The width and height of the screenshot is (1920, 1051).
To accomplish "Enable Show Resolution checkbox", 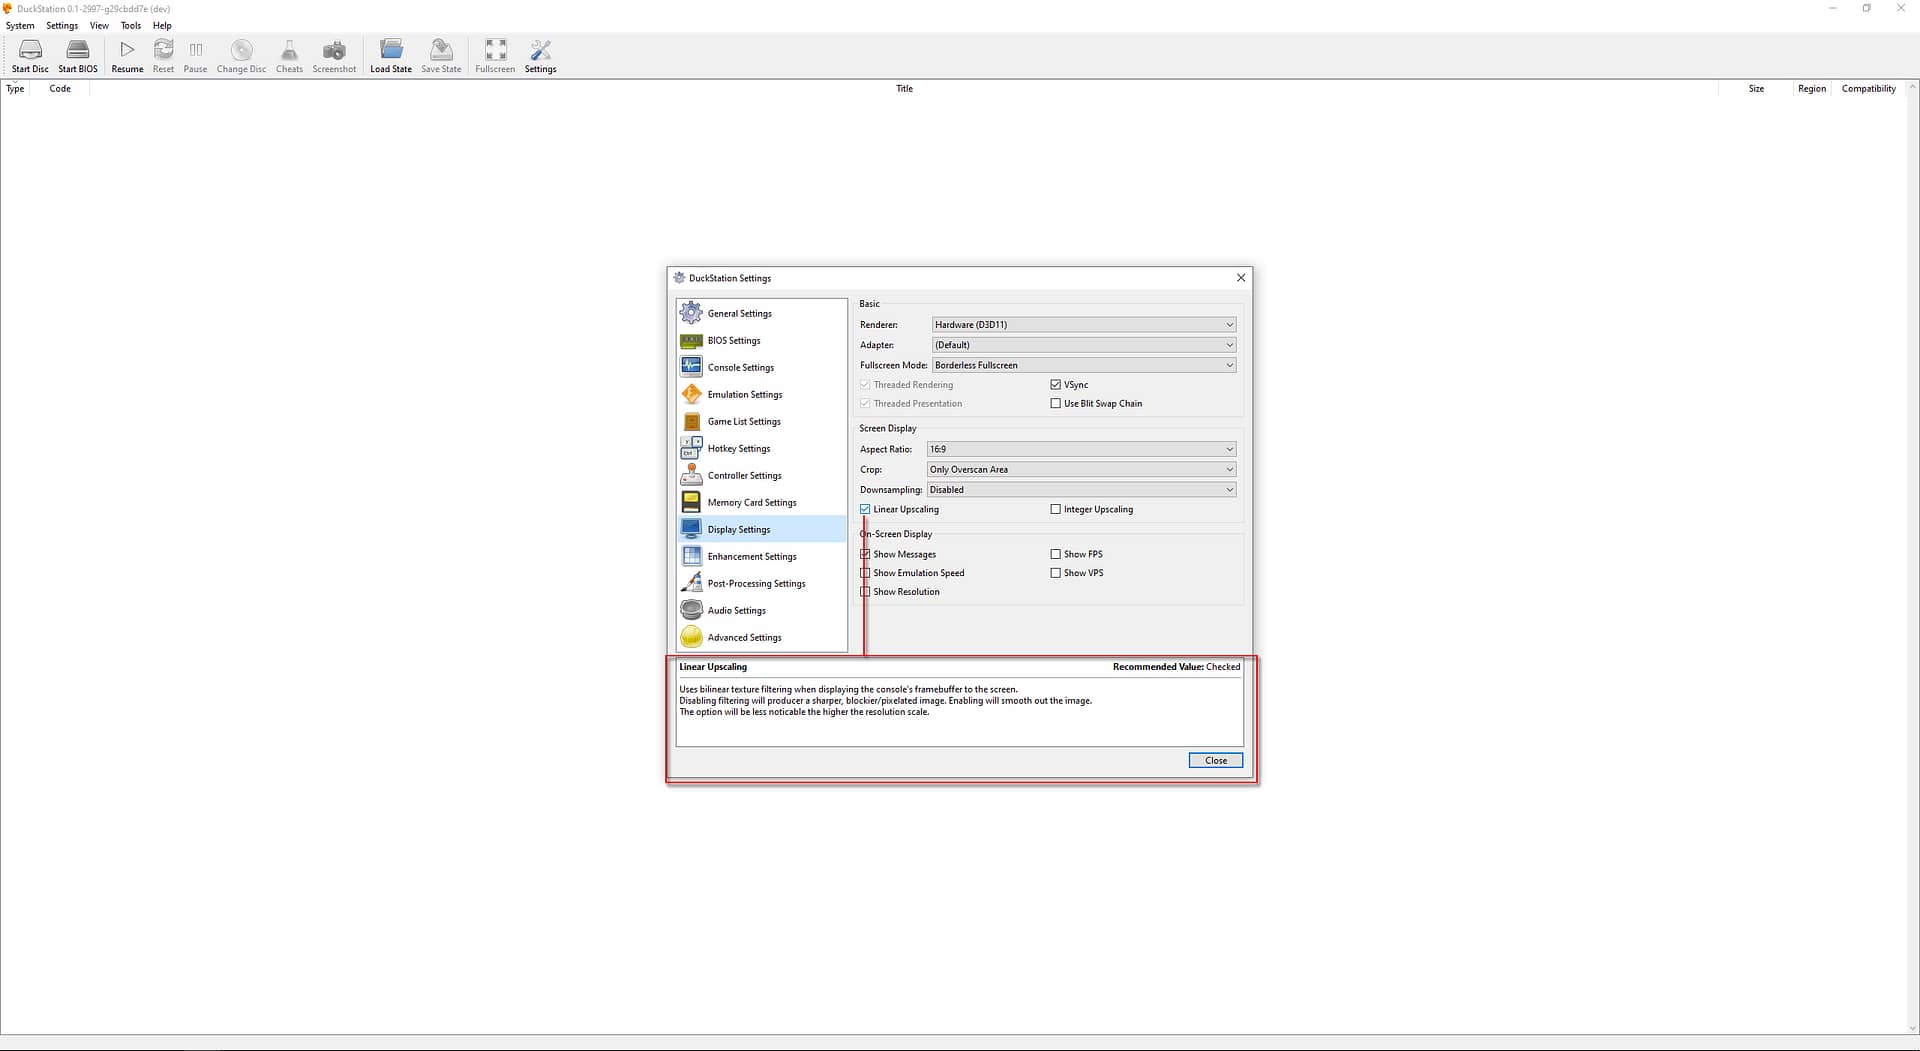I will tap(865, 592).
